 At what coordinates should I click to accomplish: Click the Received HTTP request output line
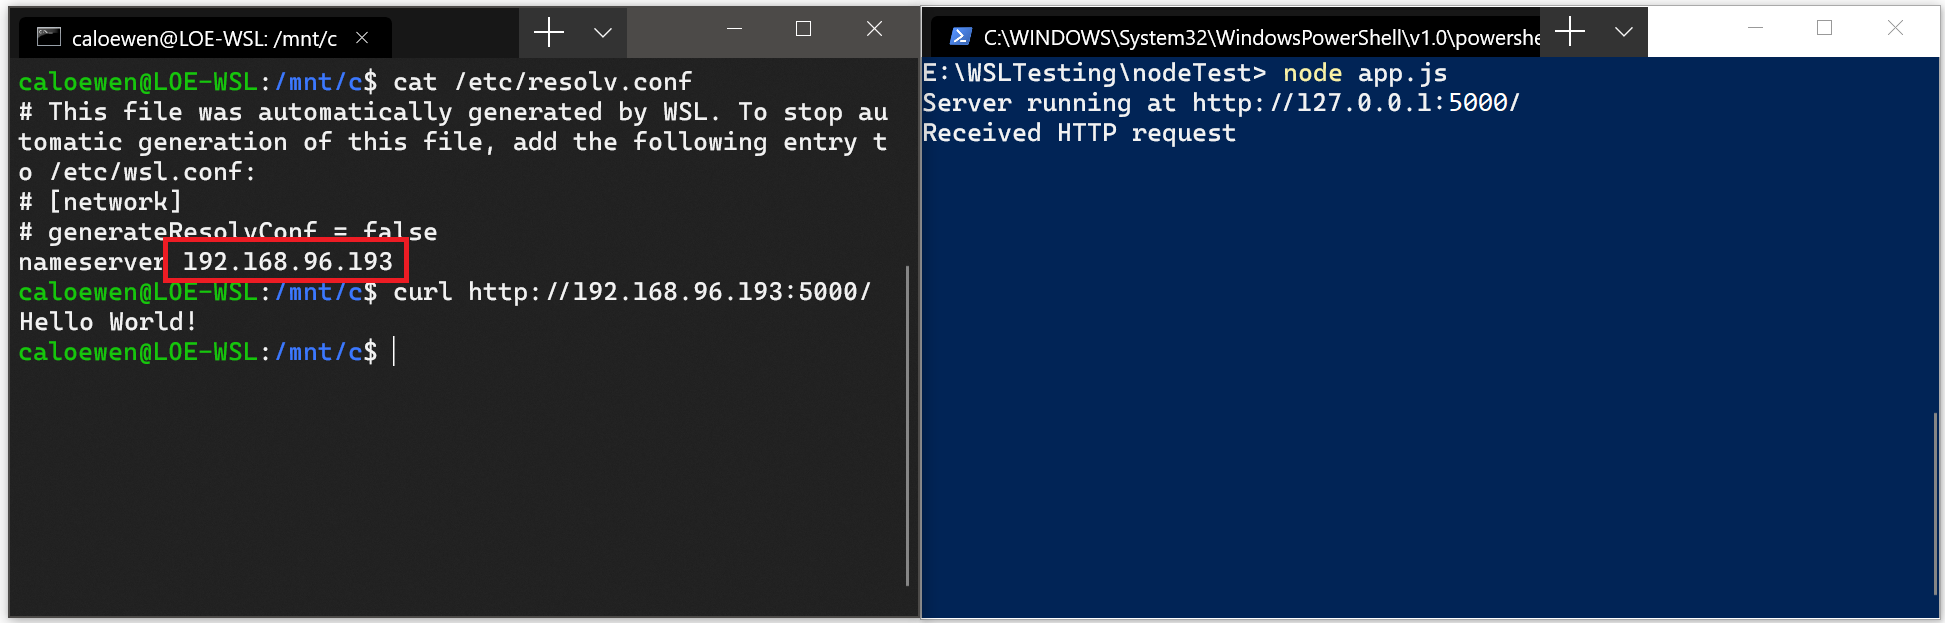tap(1079, 132)
